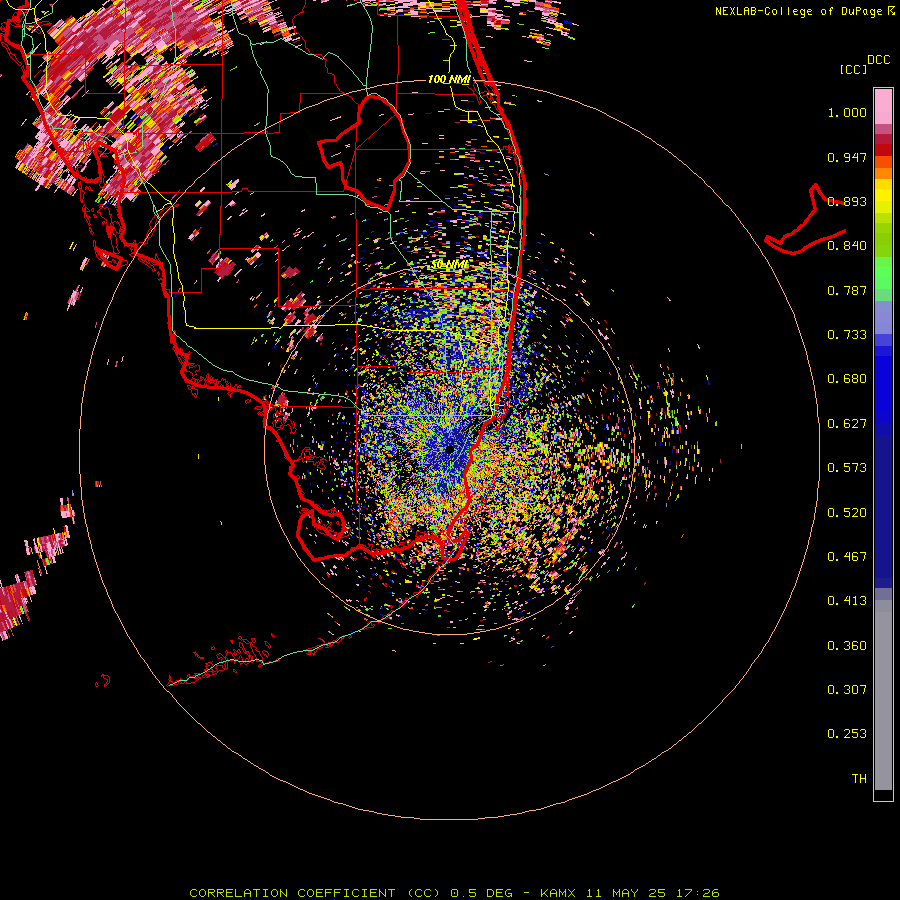Select the 11 MAY 25 date text
The width and height of the screenshot is (900, 900).
626,893
